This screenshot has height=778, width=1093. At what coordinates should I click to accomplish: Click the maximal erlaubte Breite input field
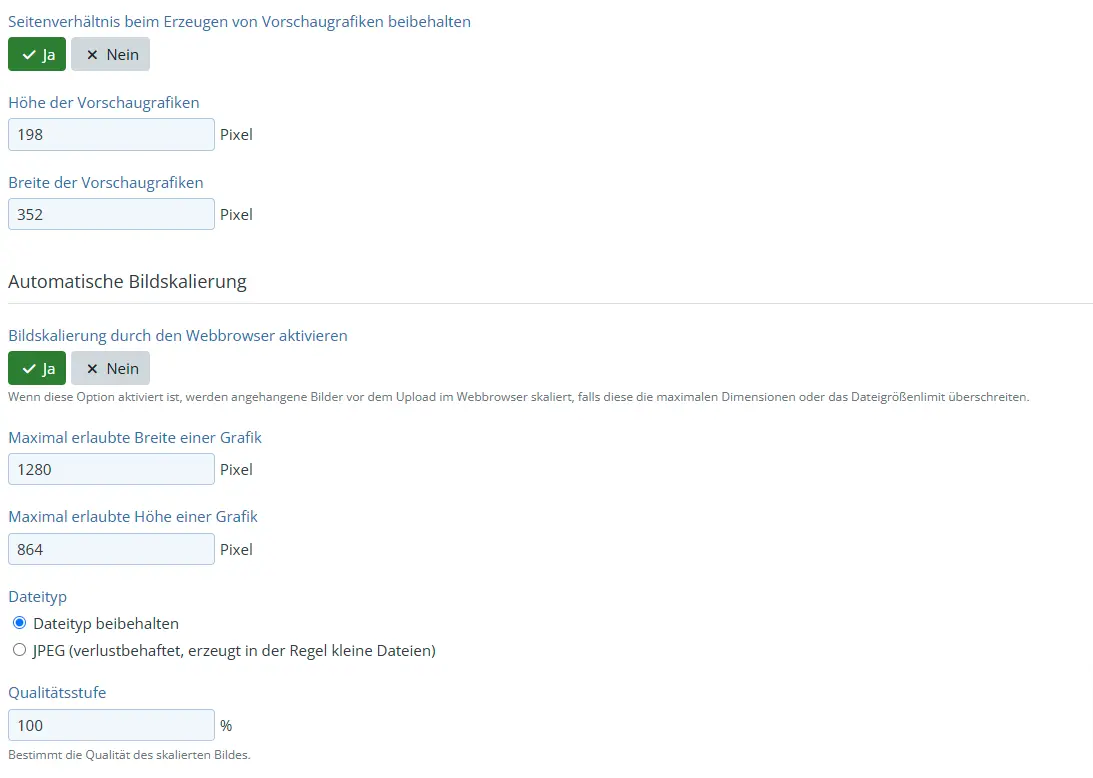111,469
